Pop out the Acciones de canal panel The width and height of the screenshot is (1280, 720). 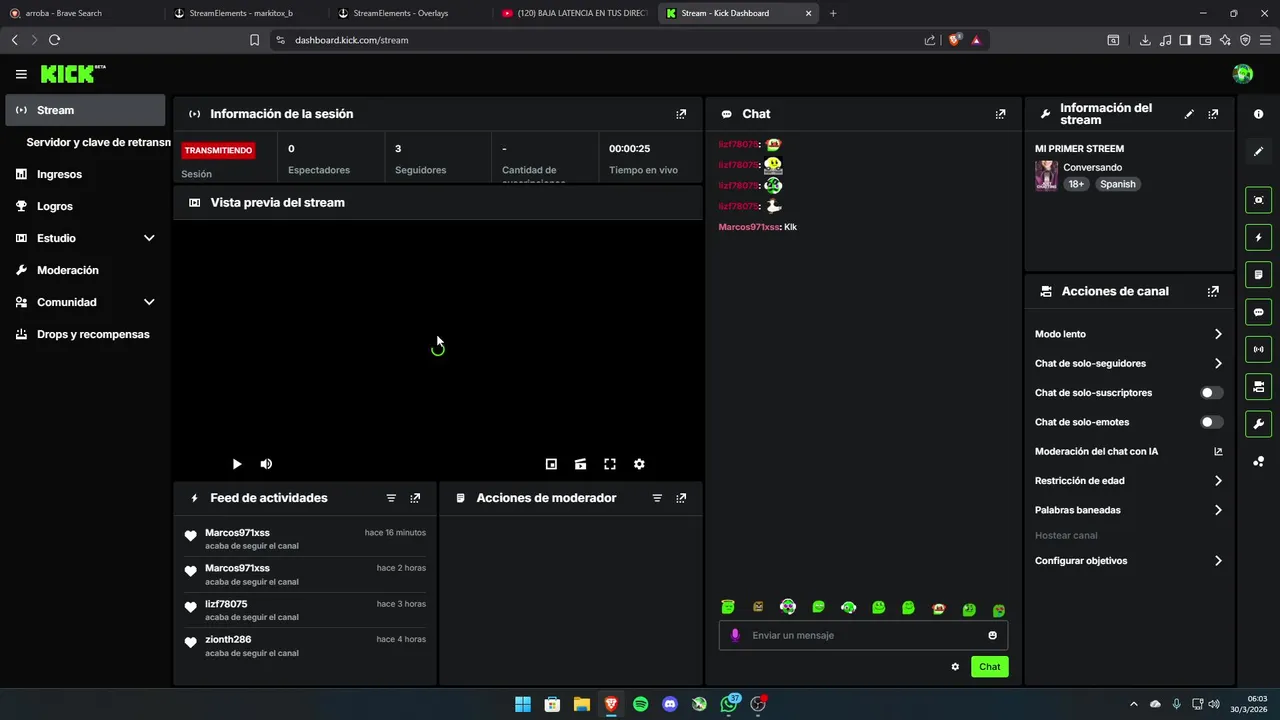[x=1213, y=292]
